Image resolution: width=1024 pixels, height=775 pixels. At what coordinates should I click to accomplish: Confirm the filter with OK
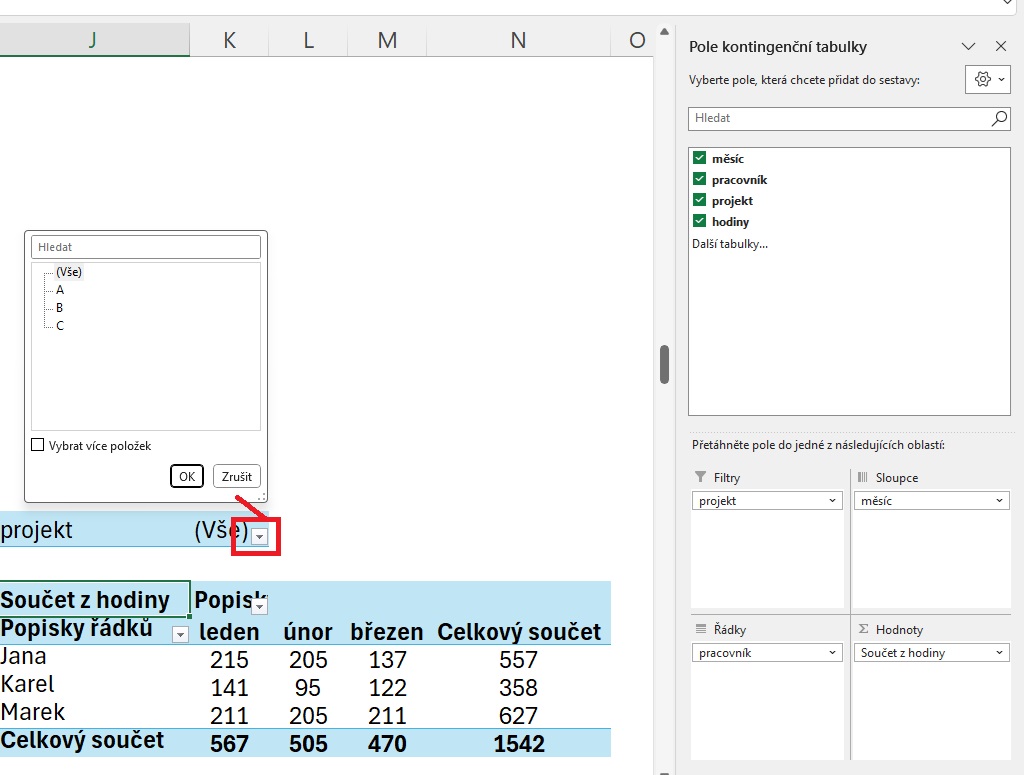point(187,477)
